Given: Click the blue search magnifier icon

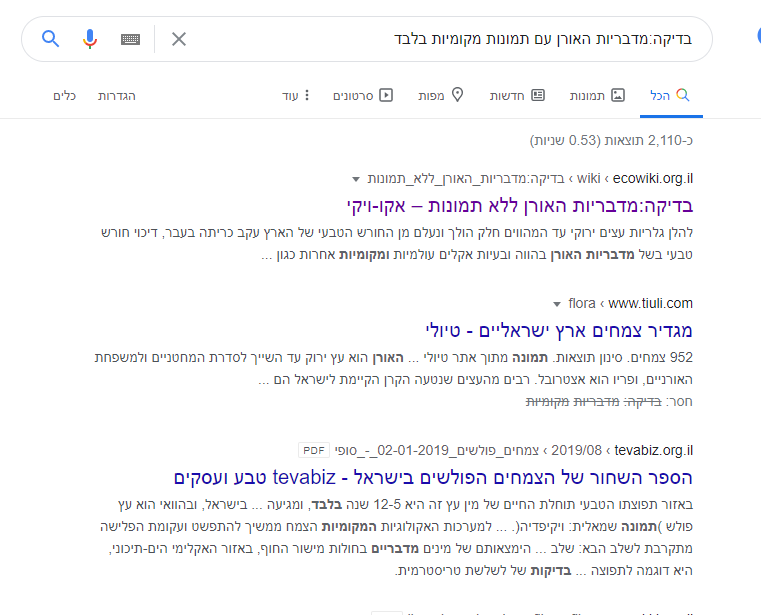Looking at the screenshot, I should tap(50, 38).
